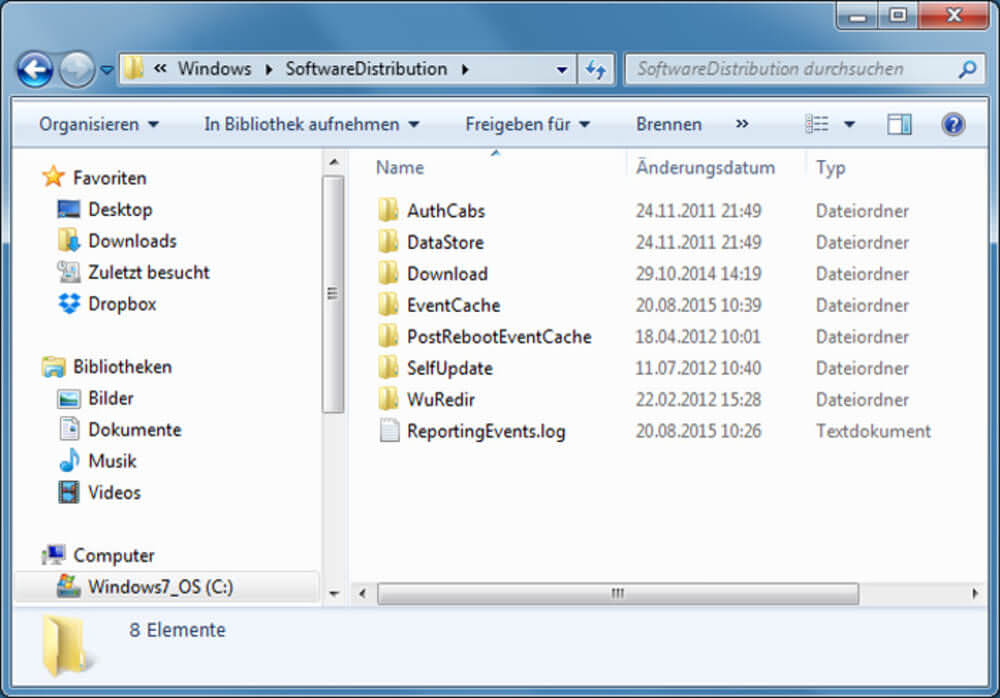
Task: Click the PostRebootEventCache folder name
Action: tap(499, 336)
